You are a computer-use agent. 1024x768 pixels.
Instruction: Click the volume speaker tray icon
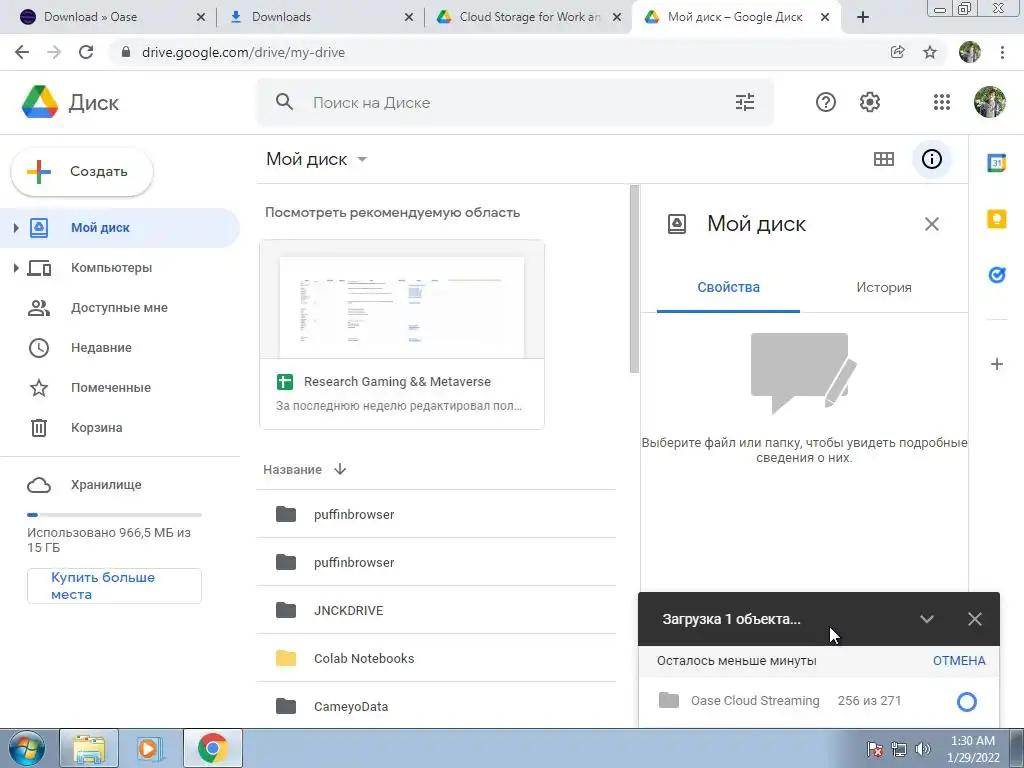click(923, 749)
